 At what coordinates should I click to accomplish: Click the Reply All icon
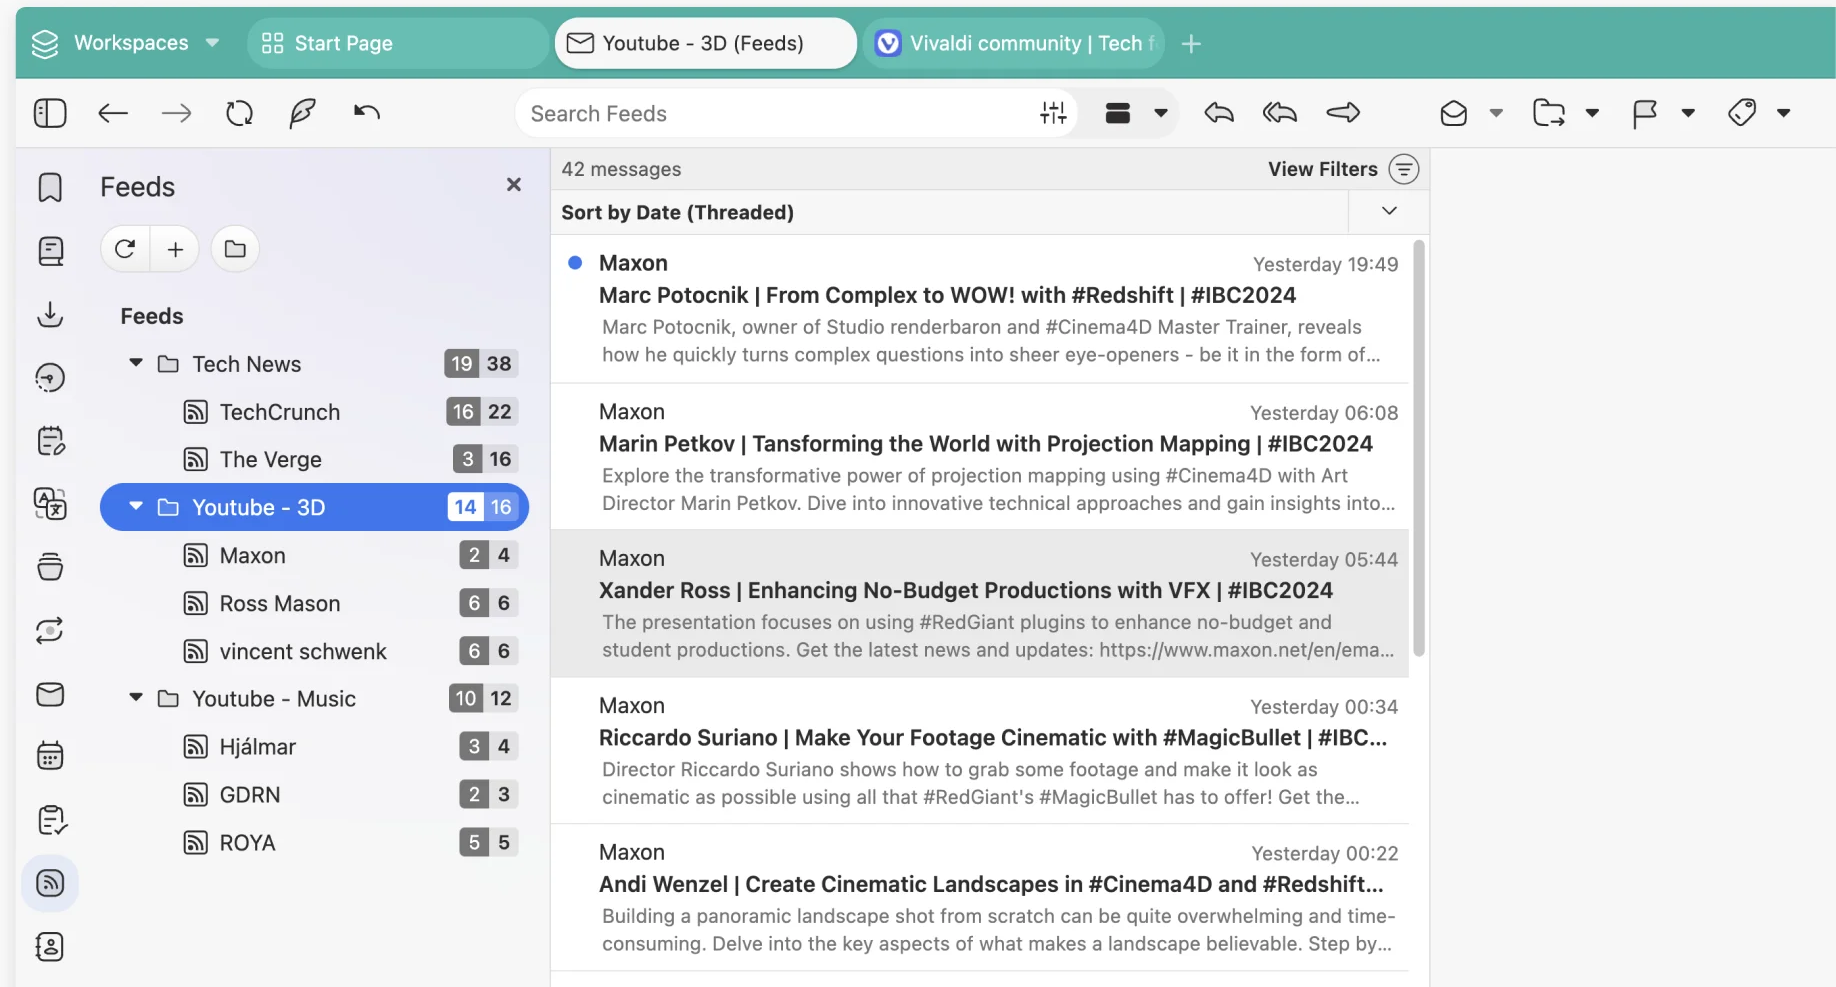point(1280,113)
